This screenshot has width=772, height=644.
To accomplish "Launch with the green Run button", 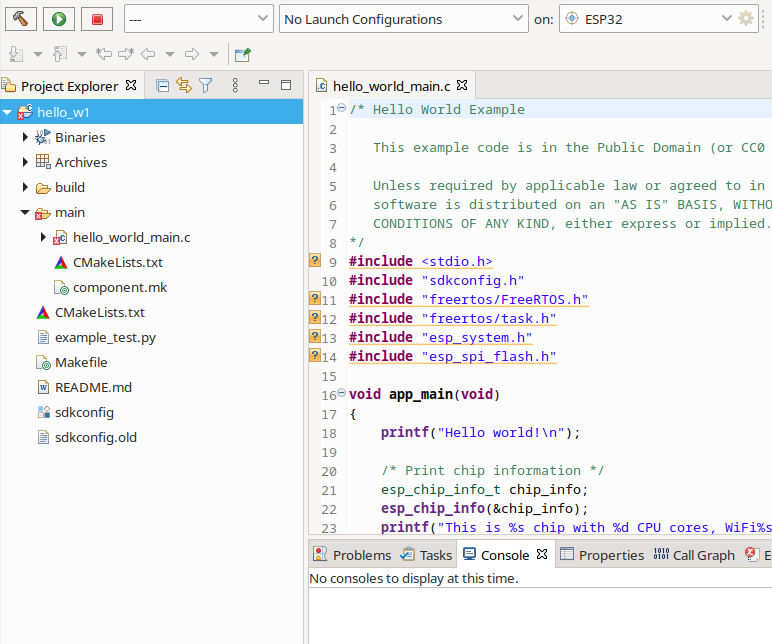I will (59, 19).
